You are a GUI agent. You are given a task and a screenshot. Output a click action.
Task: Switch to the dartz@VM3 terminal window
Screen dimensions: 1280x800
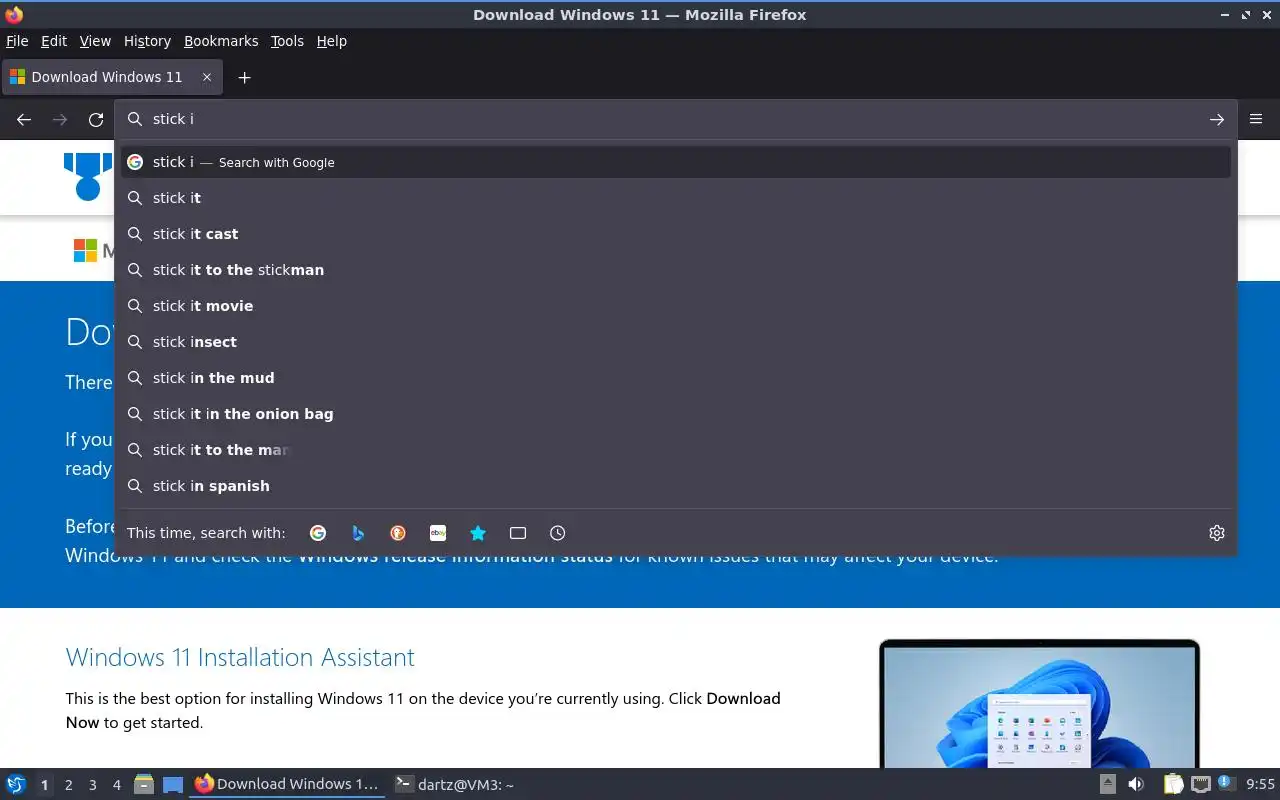point(455,785)
